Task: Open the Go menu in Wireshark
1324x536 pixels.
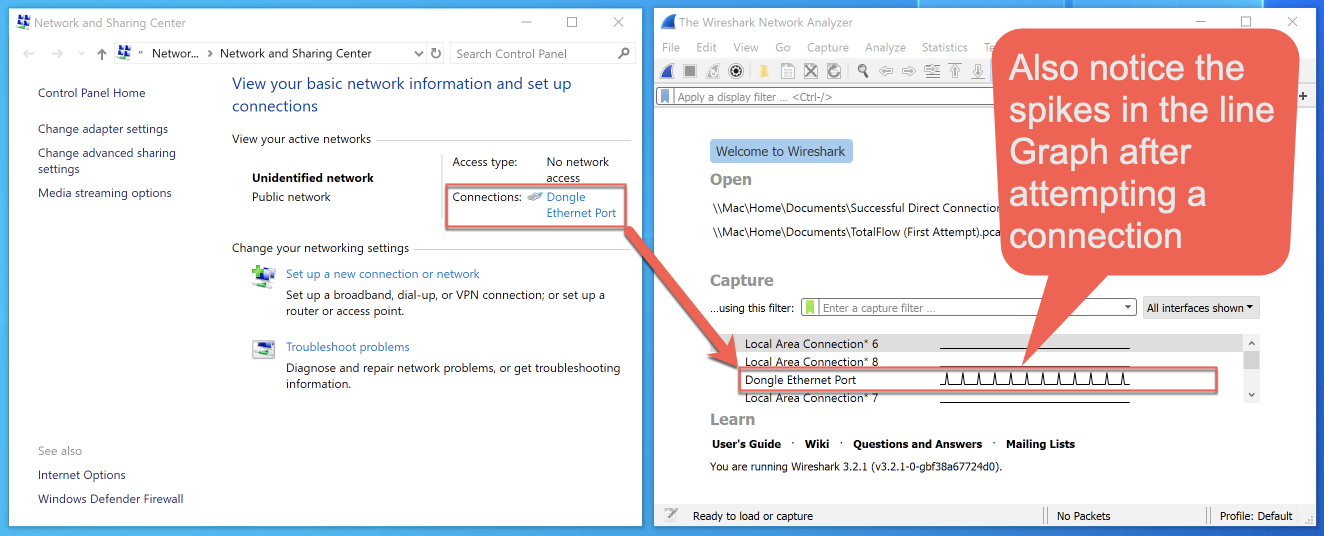Action: (x=782, y=47)
